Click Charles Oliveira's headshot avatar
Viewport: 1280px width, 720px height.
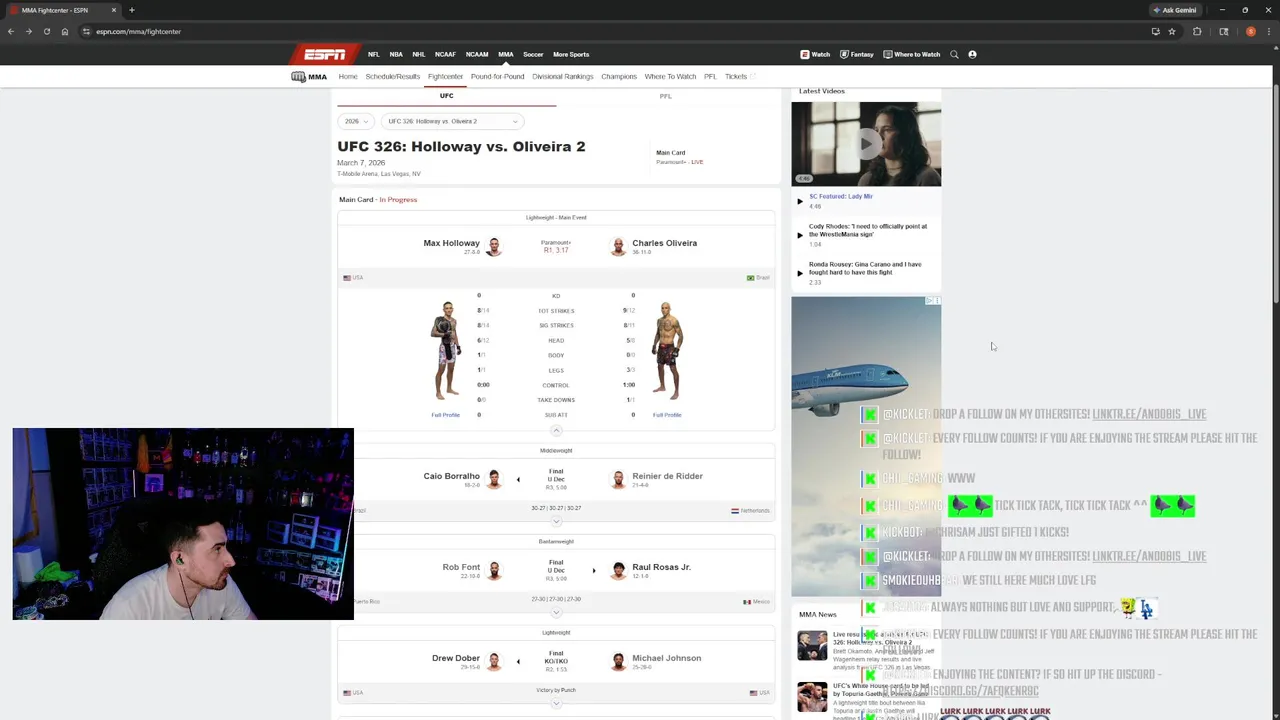coord(618,246)
